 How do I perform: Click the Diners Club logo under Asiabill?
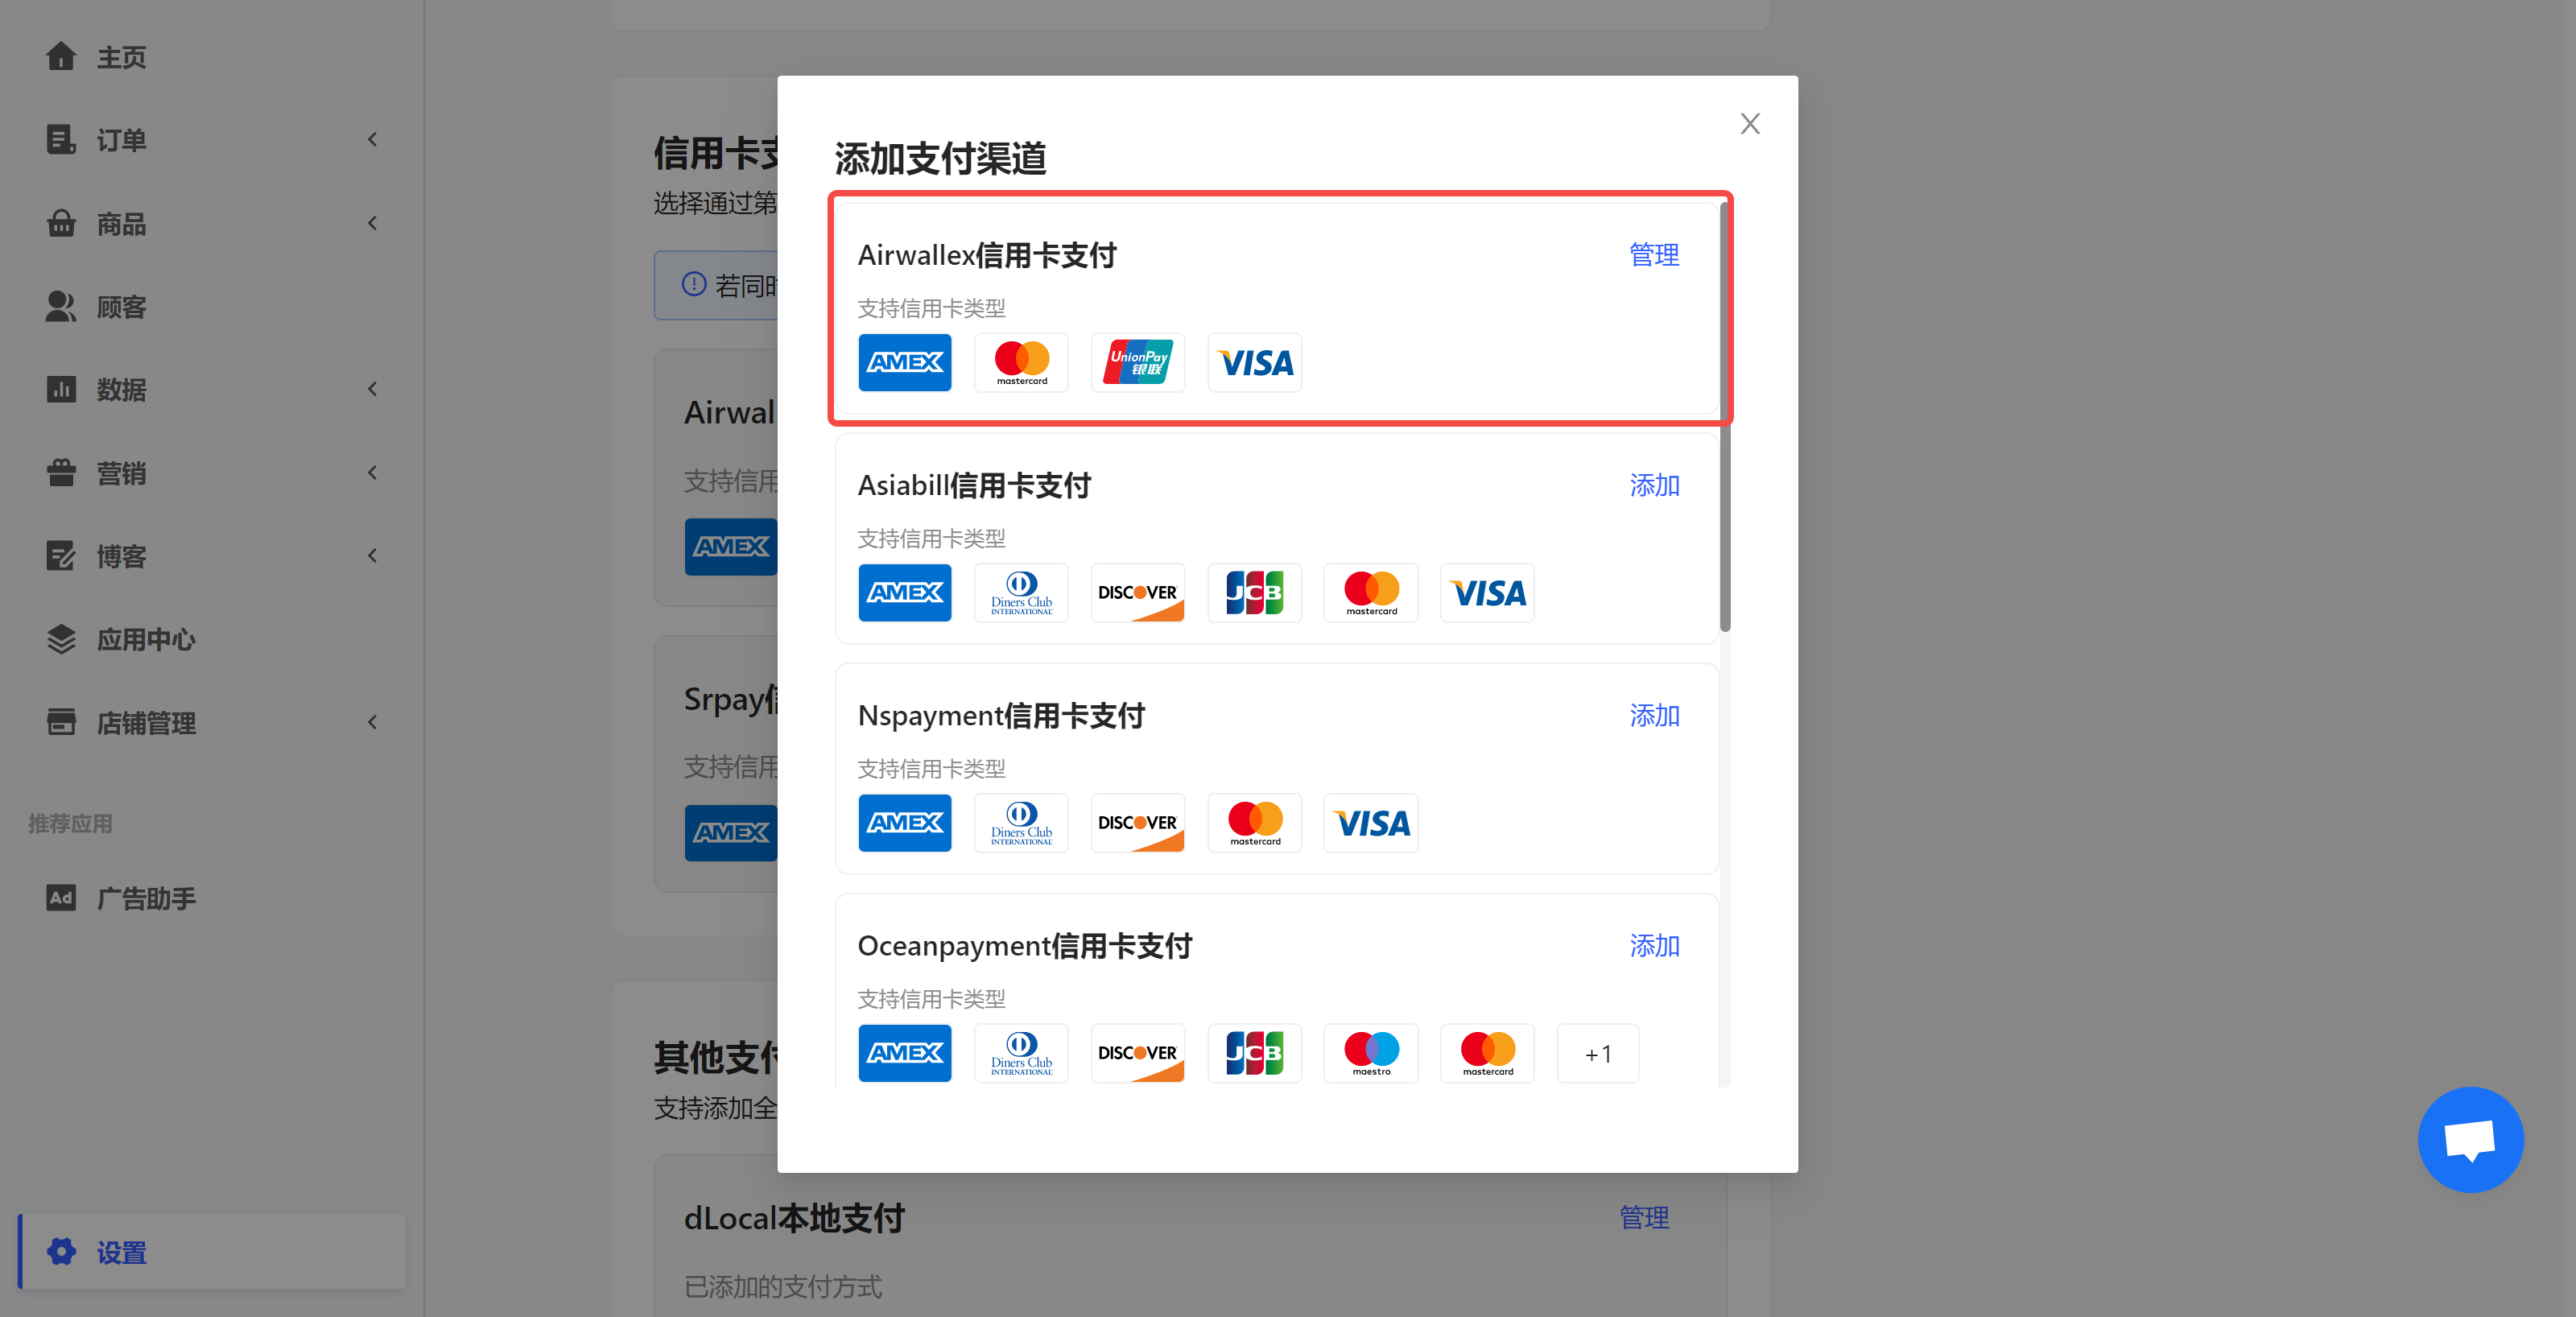[x=1022, y=593]
